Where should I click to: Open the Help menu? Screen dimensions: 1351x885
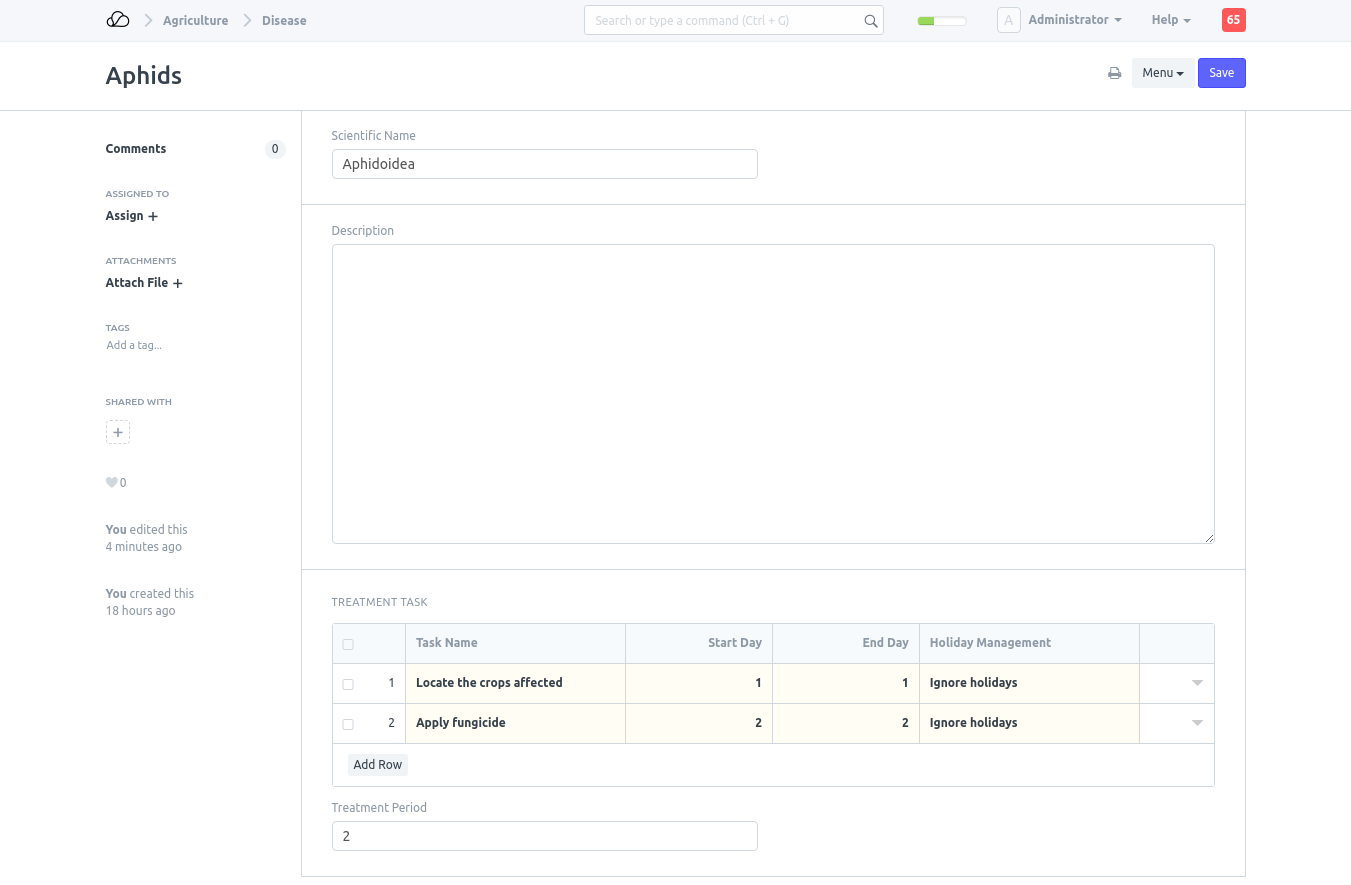click(1170, 20)
